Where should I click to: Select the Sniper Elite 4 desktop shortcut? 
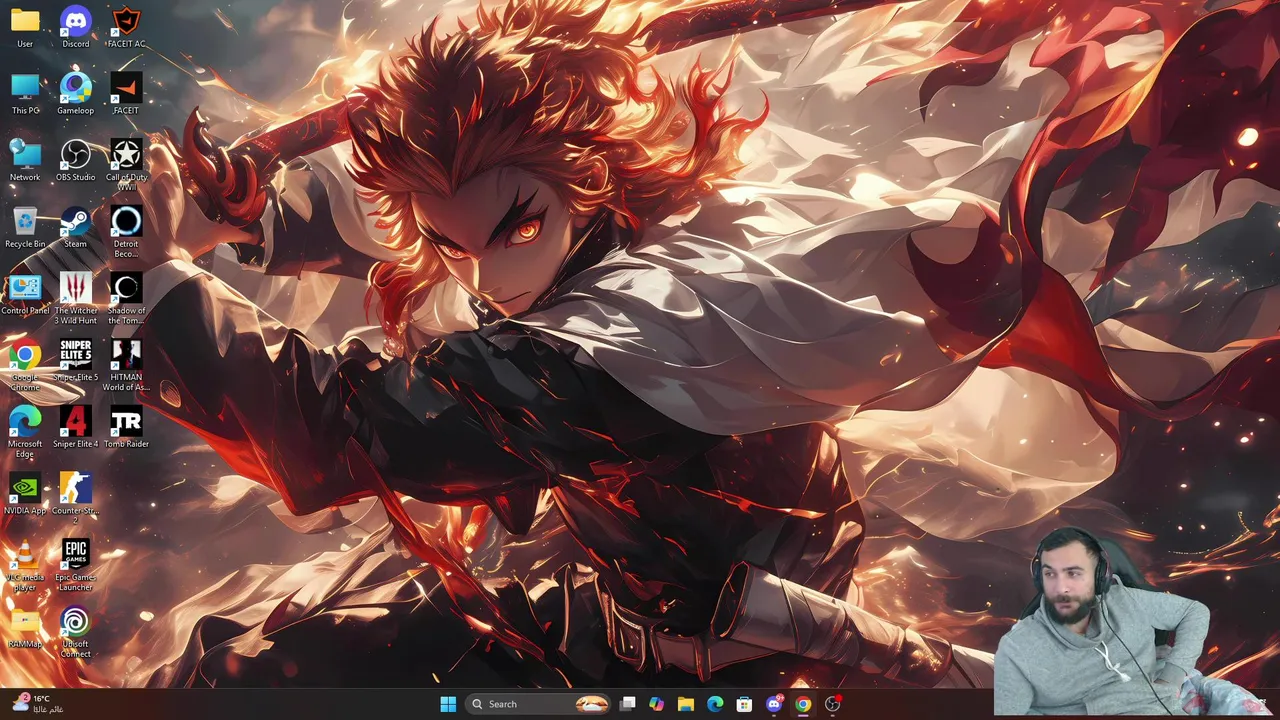click(x=75, y=427)
